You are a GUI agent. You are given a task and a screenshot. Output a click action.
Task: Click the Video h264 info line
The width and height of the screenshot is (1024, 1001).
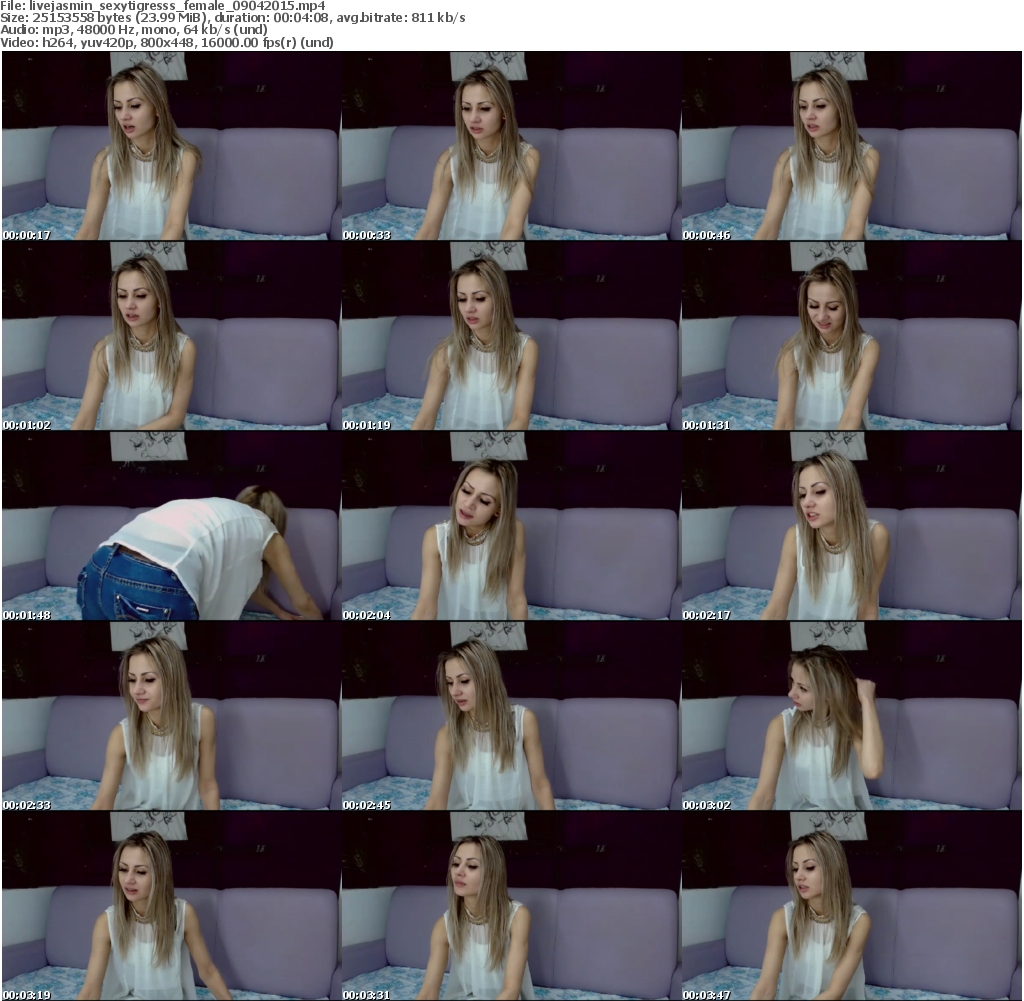167,42
